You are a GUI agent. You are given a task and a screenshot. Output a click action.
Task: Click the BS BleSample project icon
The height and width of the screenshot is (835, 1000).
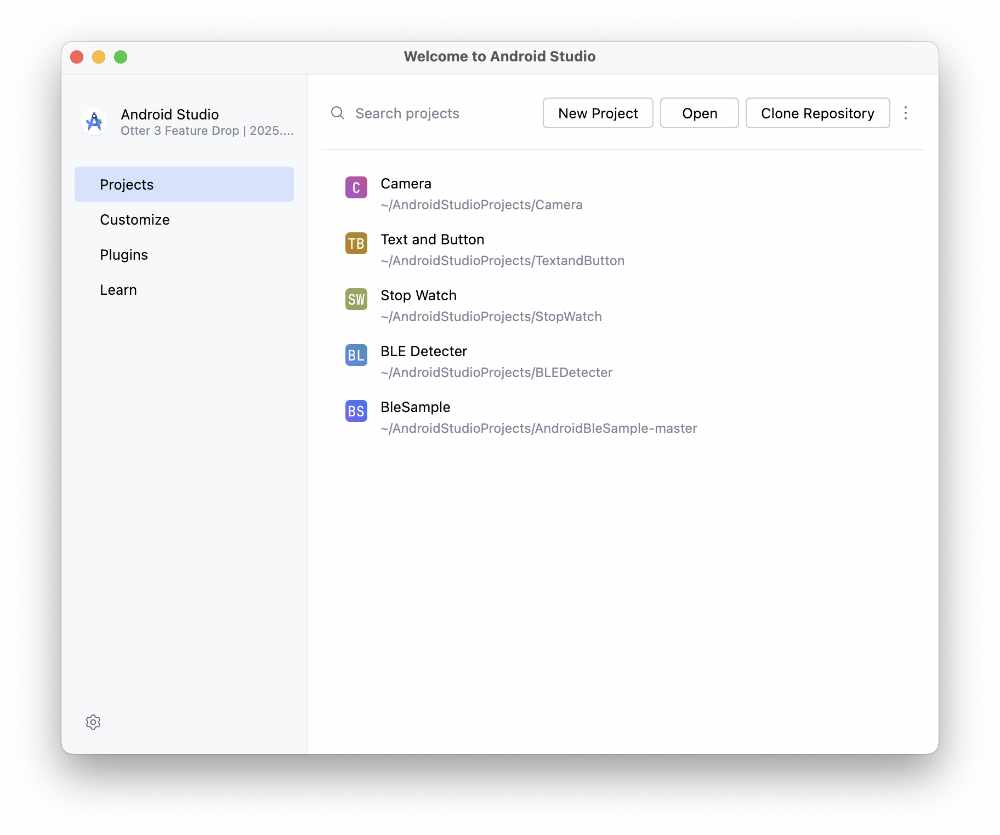pyautogui.click(x=356, y=411)
